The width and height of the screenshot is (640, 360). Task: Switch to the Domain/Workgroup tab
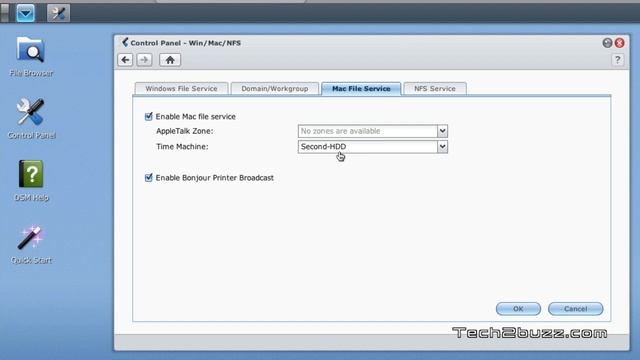(275, 89)
